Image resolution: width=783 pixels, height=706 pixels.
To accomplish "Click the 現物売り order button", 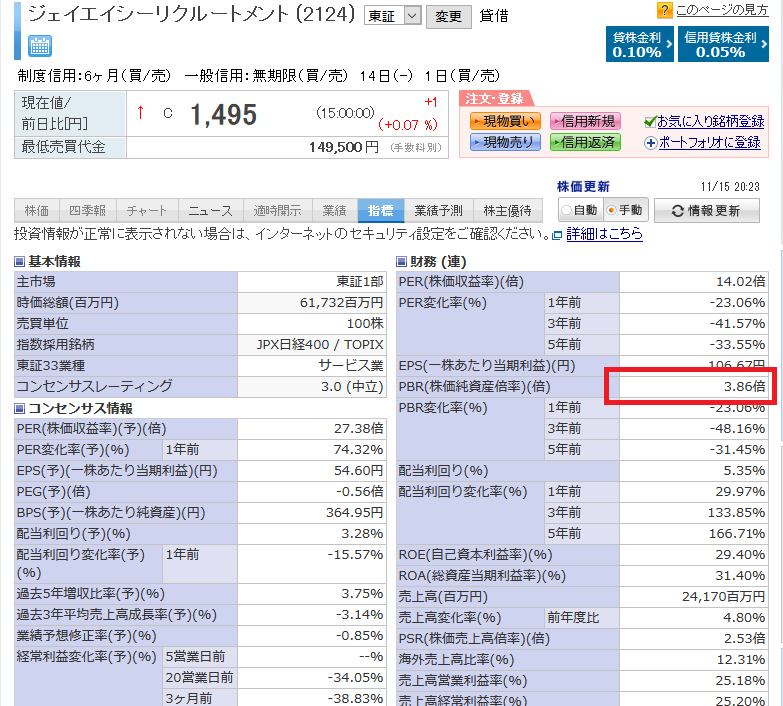I will click(505, 142).
